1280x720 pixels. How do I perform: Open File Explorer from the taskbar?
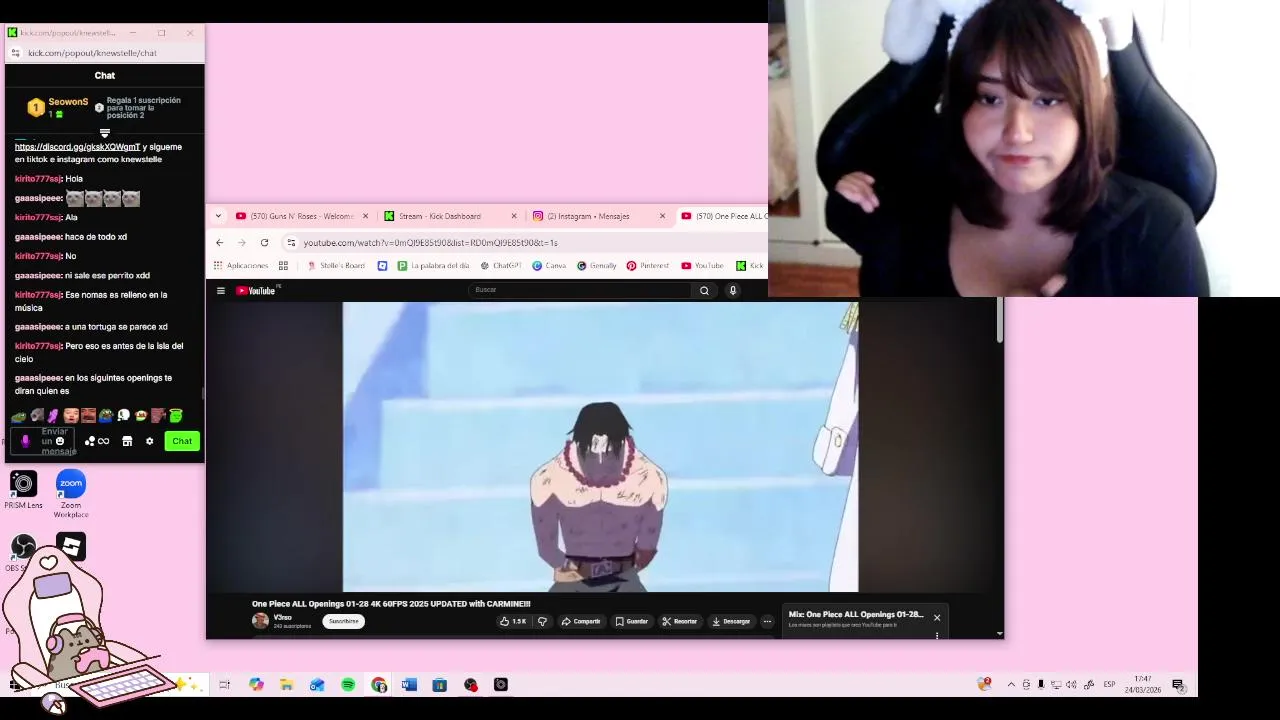286,685
